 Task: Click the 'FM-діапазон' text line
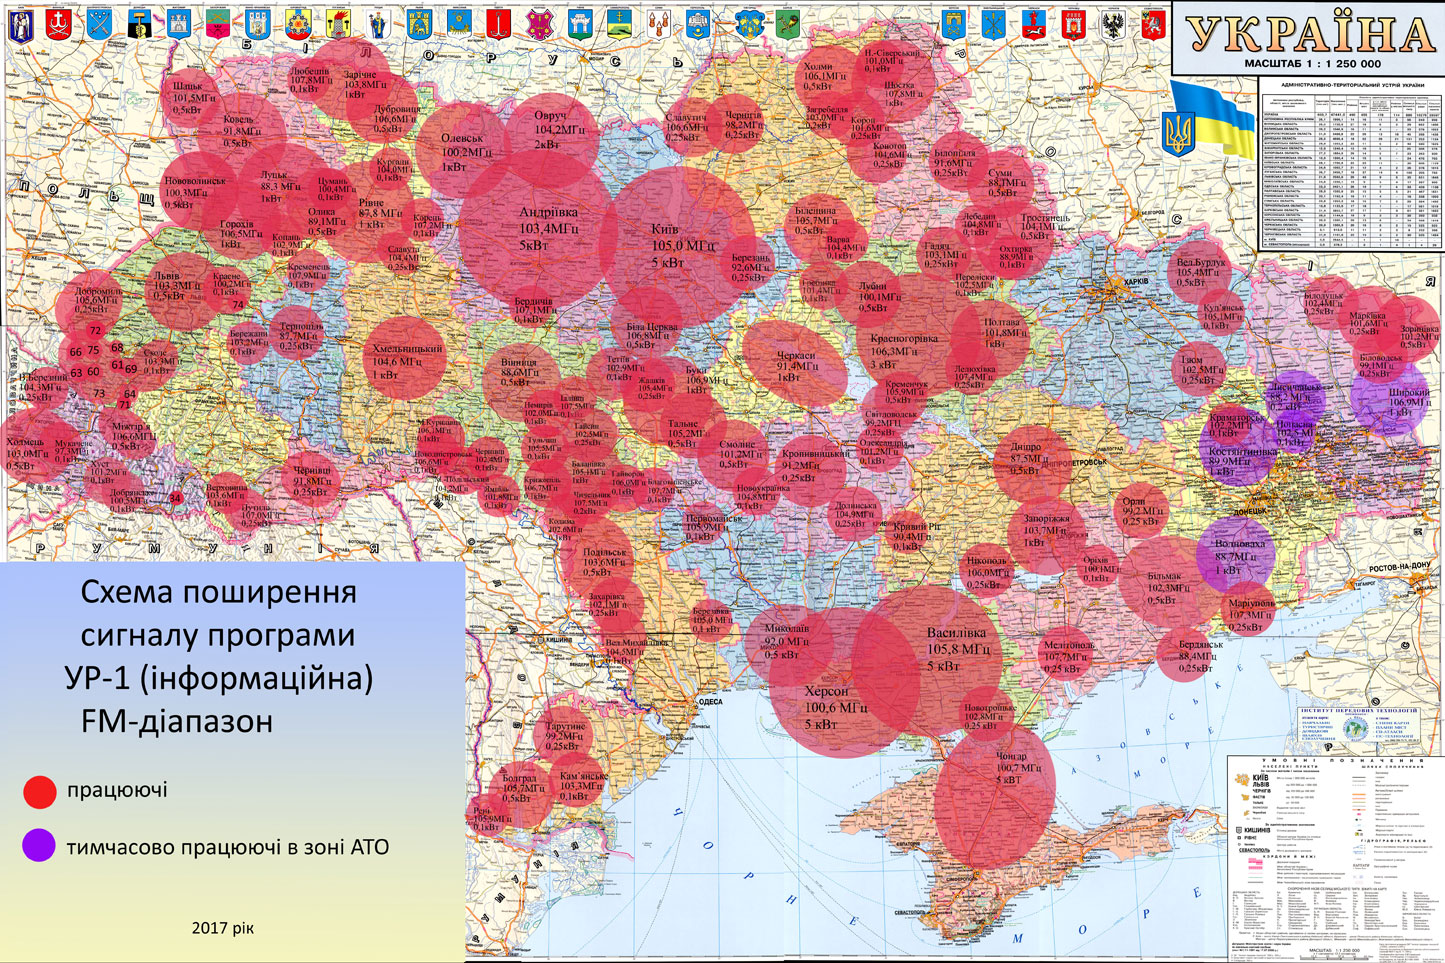pos(177,720)
